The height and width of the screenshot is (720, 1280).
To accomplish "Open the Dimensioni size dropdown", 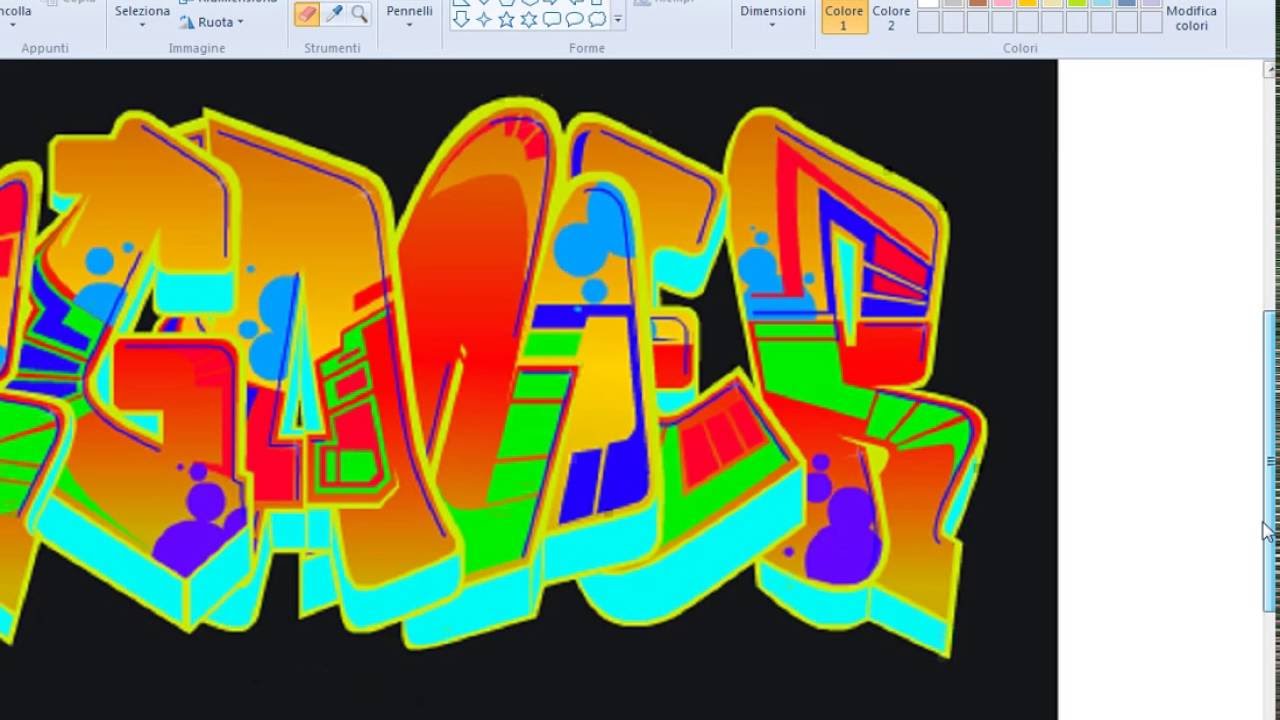I will 773,16.
